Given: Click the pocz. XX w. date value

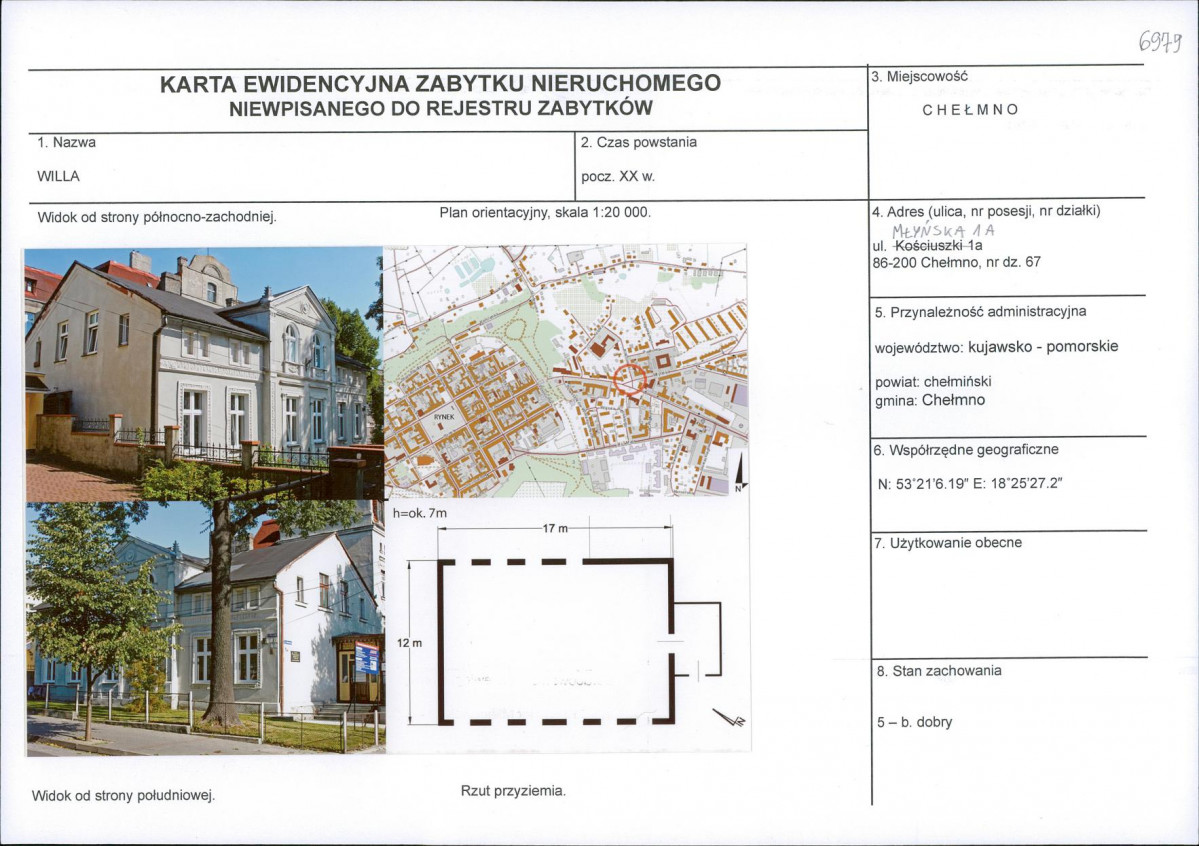Looking at the screenshot, I should click(x=618, y=176).
